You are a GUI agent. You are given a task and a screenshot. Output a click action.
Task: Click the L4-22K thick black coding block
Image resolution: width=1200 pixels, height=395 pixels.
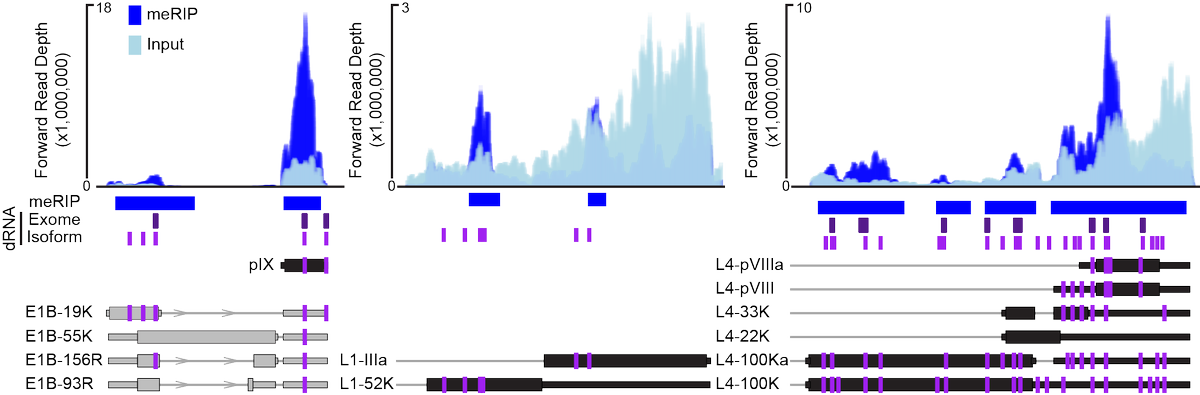[1032, 337]
